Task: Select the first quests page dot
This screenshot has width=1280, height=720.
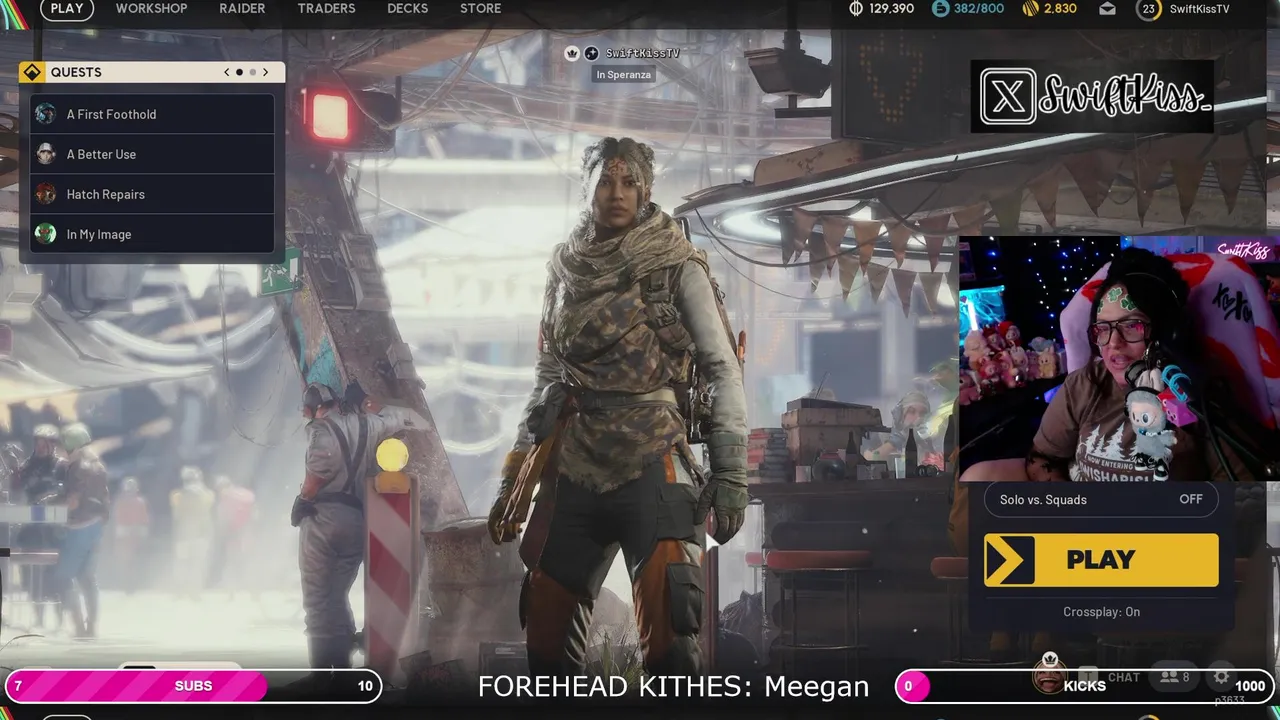Action: [239, 72]
